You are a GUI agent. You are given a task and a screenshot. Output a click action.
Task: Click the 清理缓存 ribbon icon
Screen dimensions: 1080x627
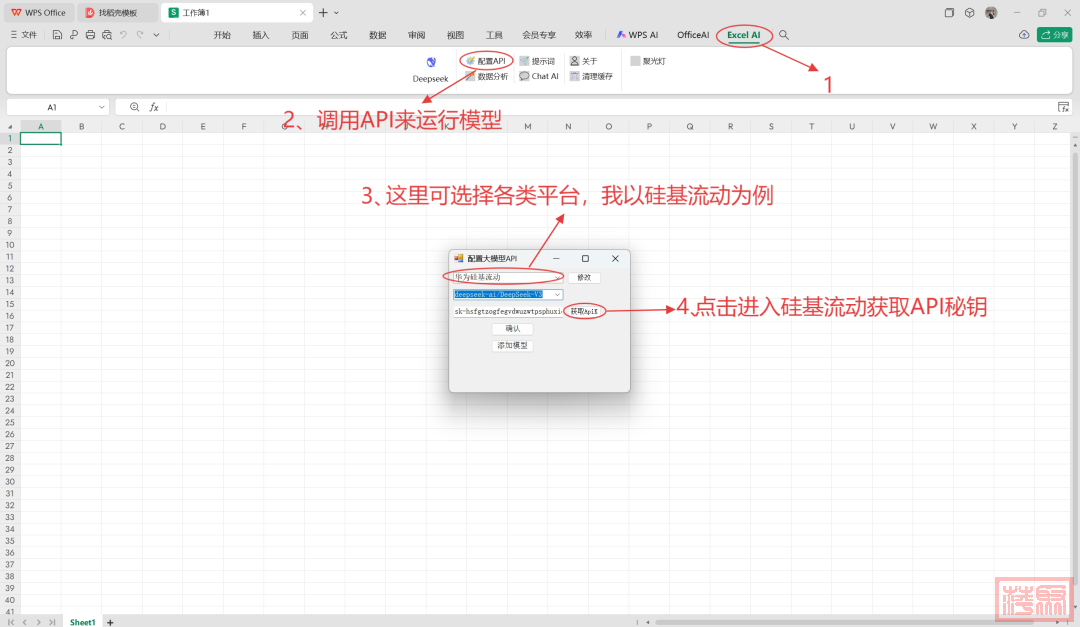click(x=591, y=76)
